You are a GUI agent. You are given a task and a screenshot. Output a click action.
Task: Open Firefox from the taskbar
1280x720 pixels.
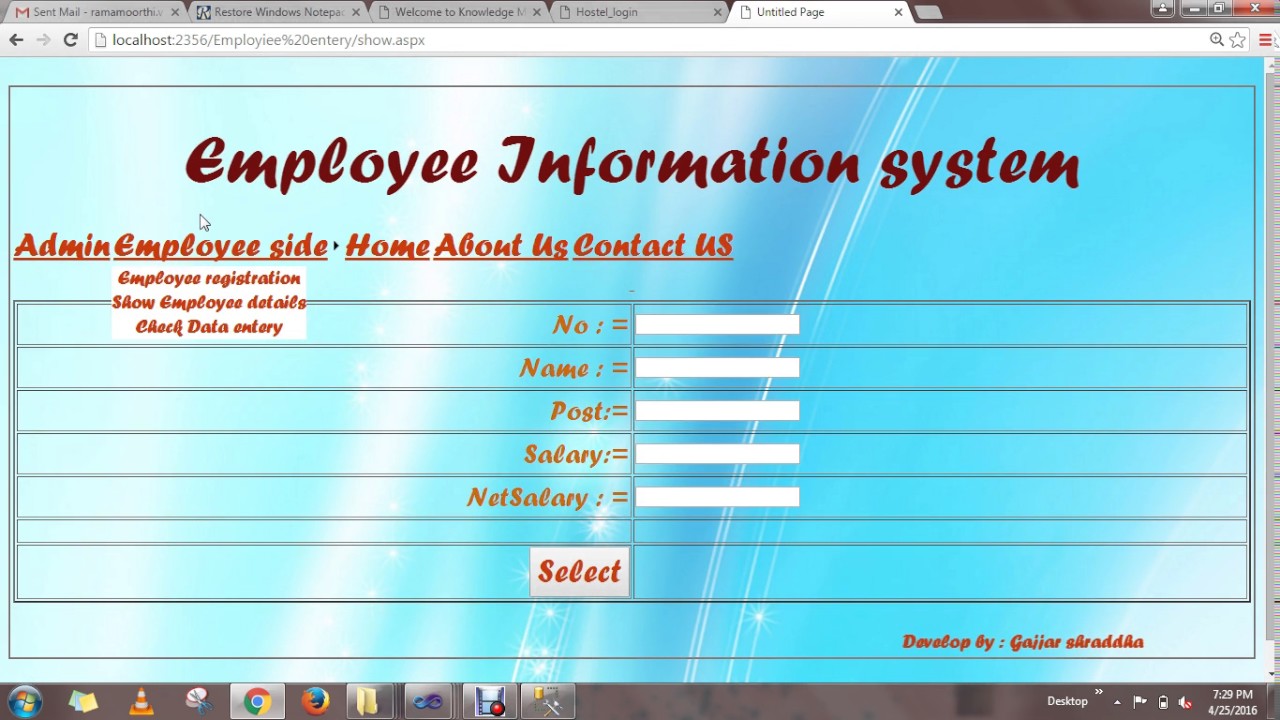tap(315, 702)
